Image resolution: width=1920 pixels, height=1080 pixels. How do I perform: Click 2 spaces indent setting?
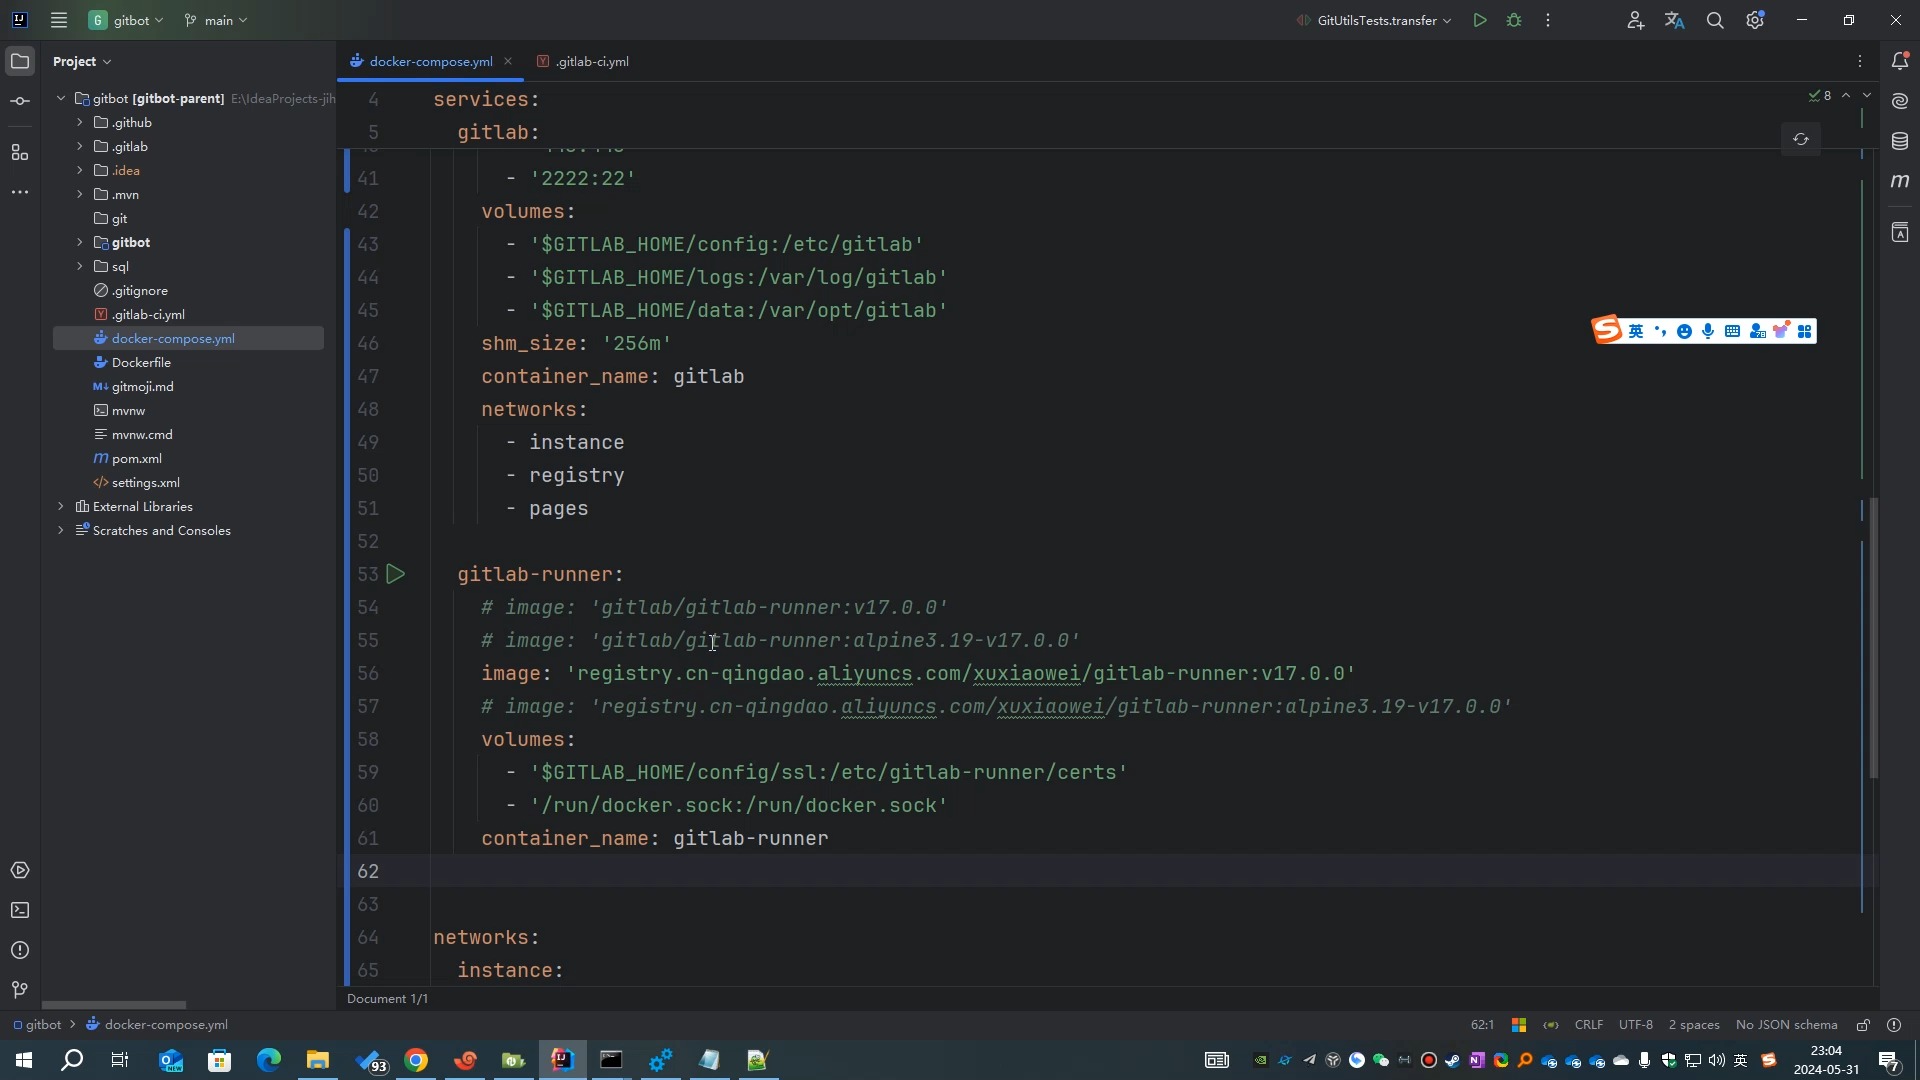pos(1694,1025)
